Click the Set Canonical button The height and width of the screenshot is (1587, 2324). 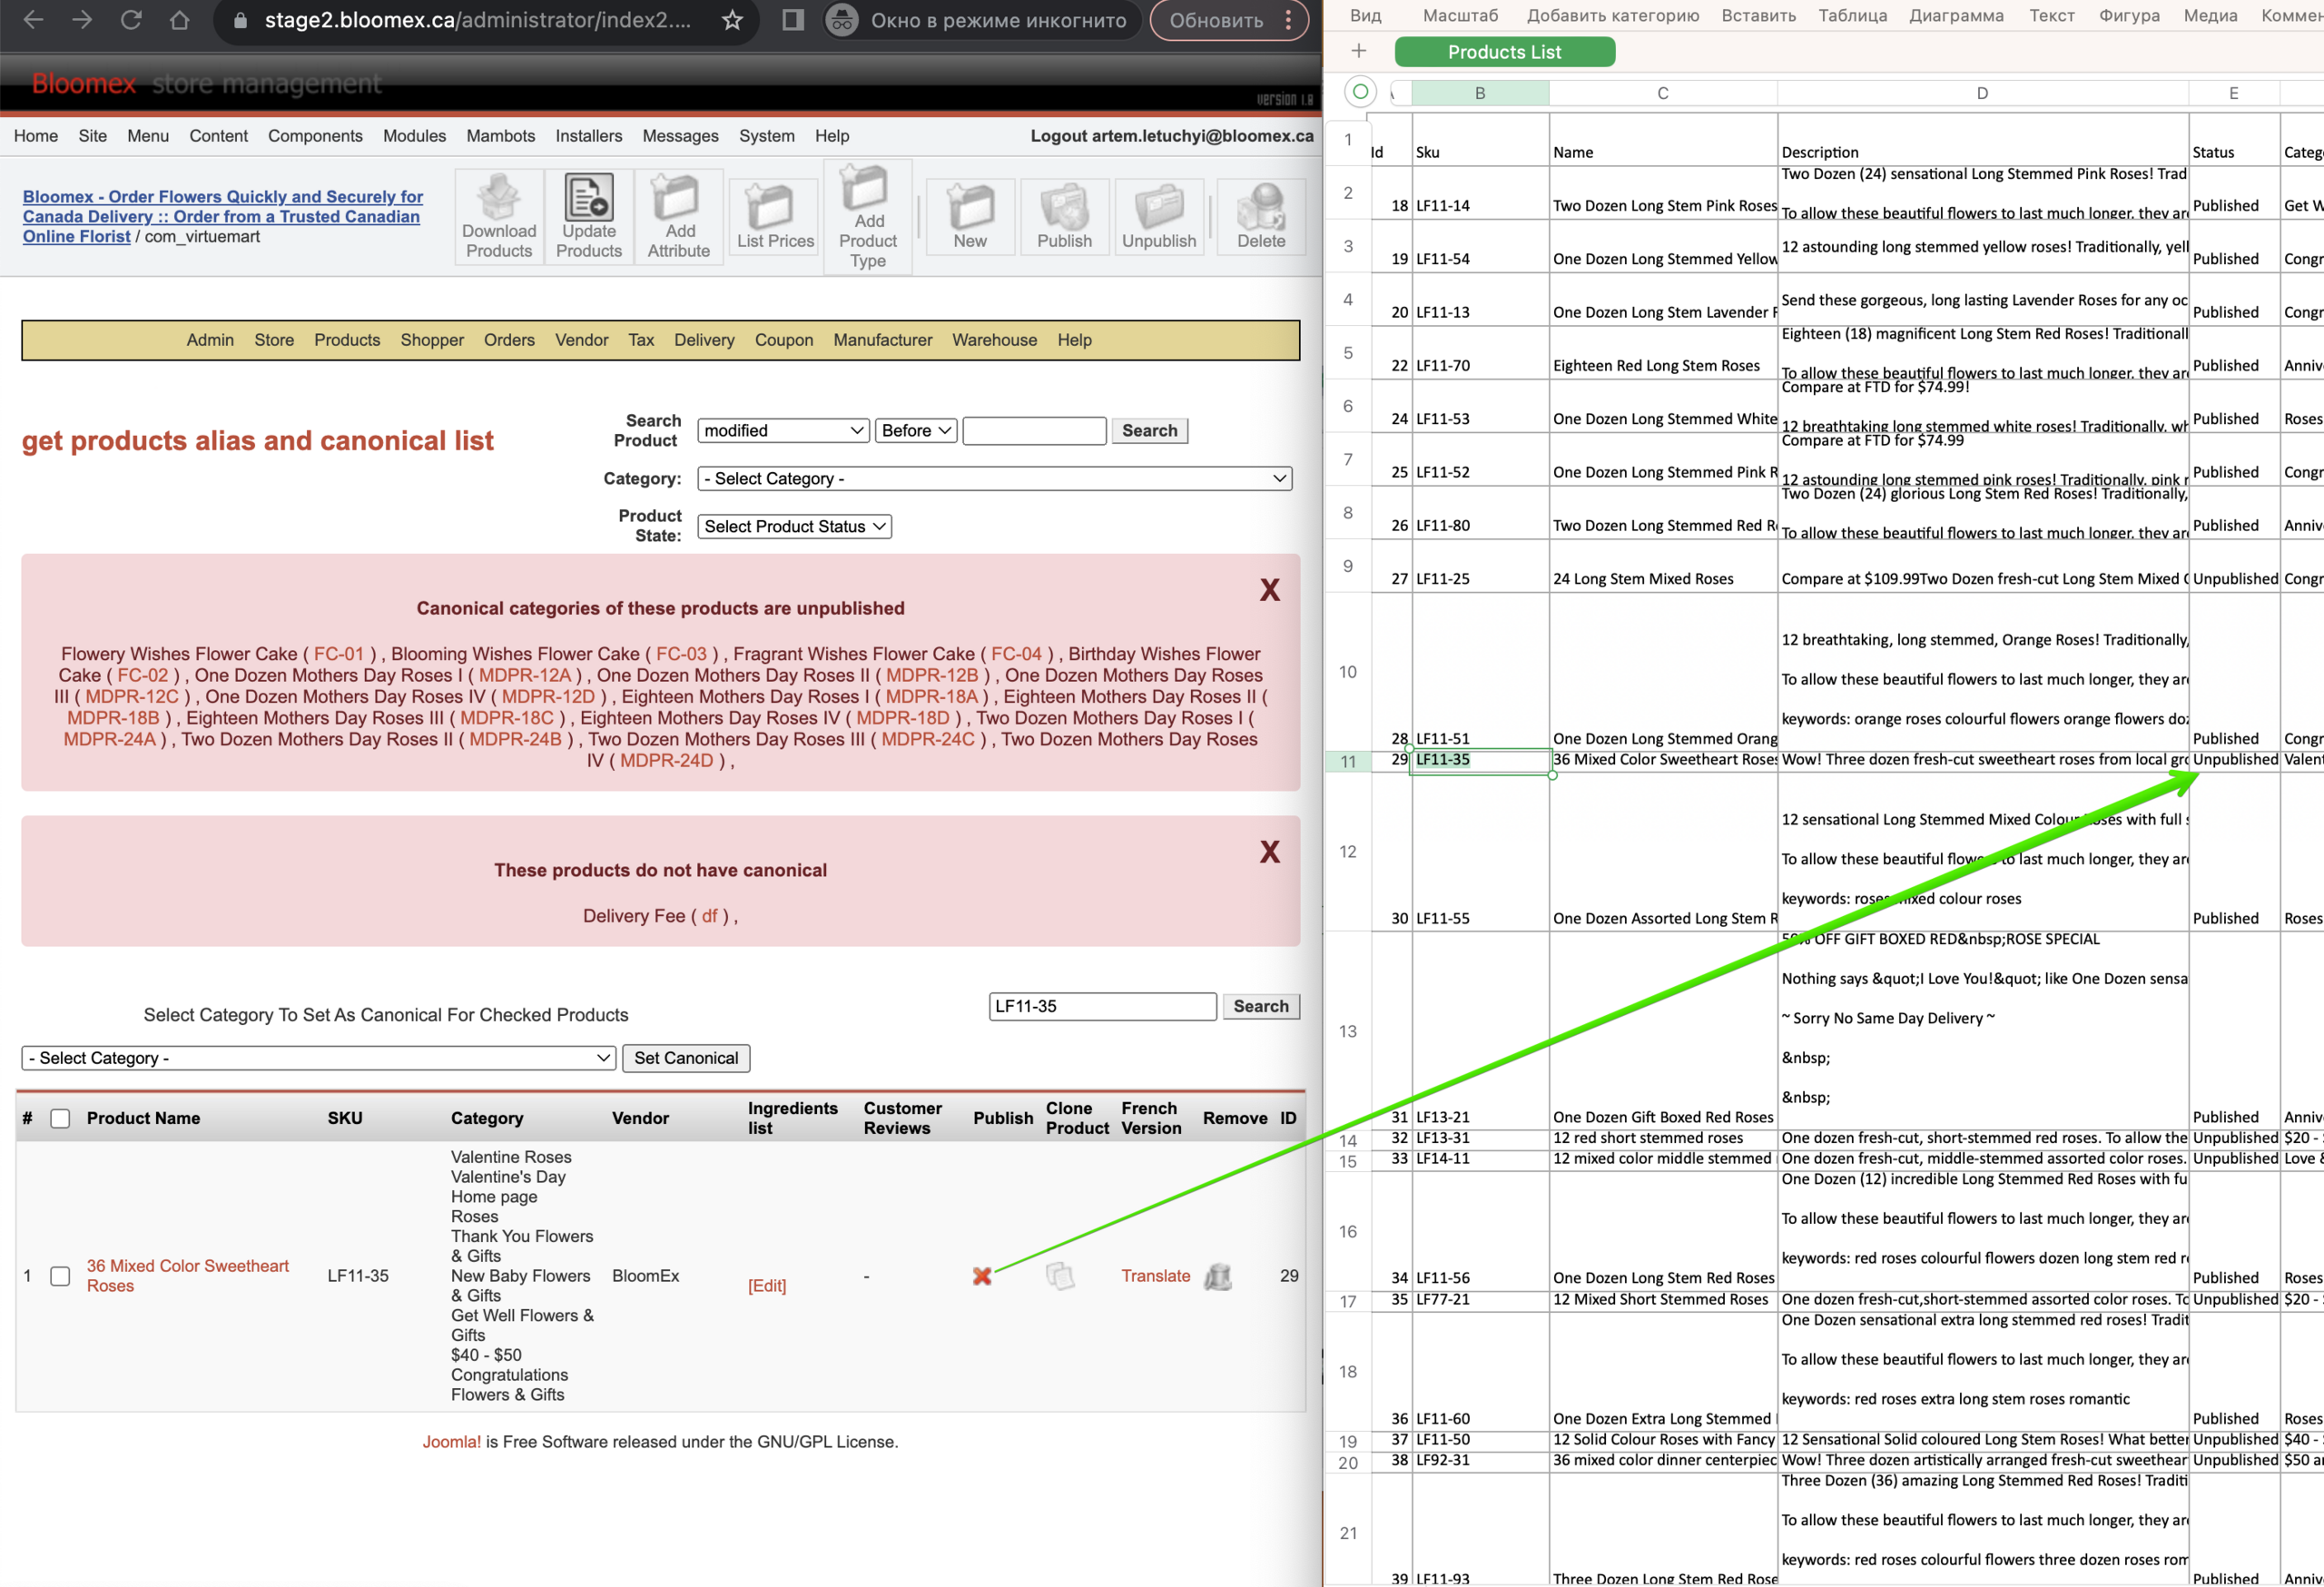(x=686, y=1058)
